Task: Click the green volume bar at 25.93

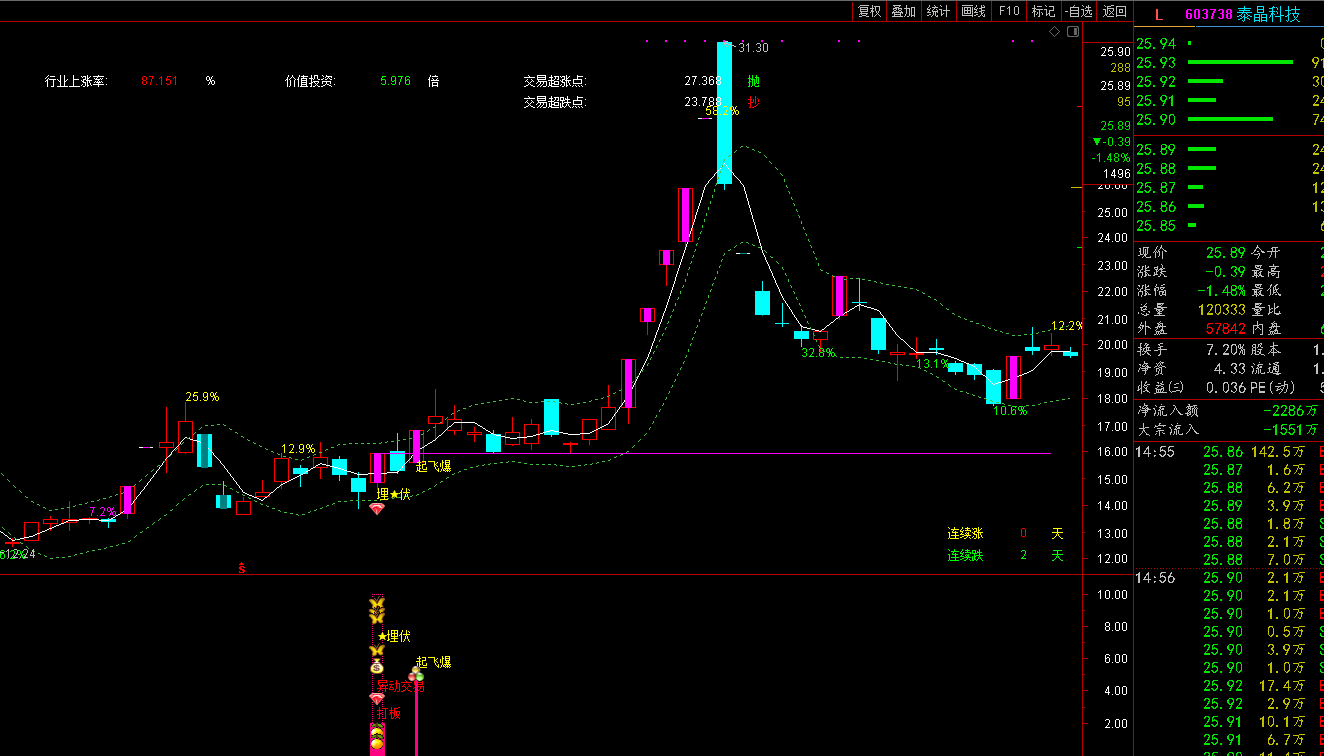Action: coord(1240,62)
